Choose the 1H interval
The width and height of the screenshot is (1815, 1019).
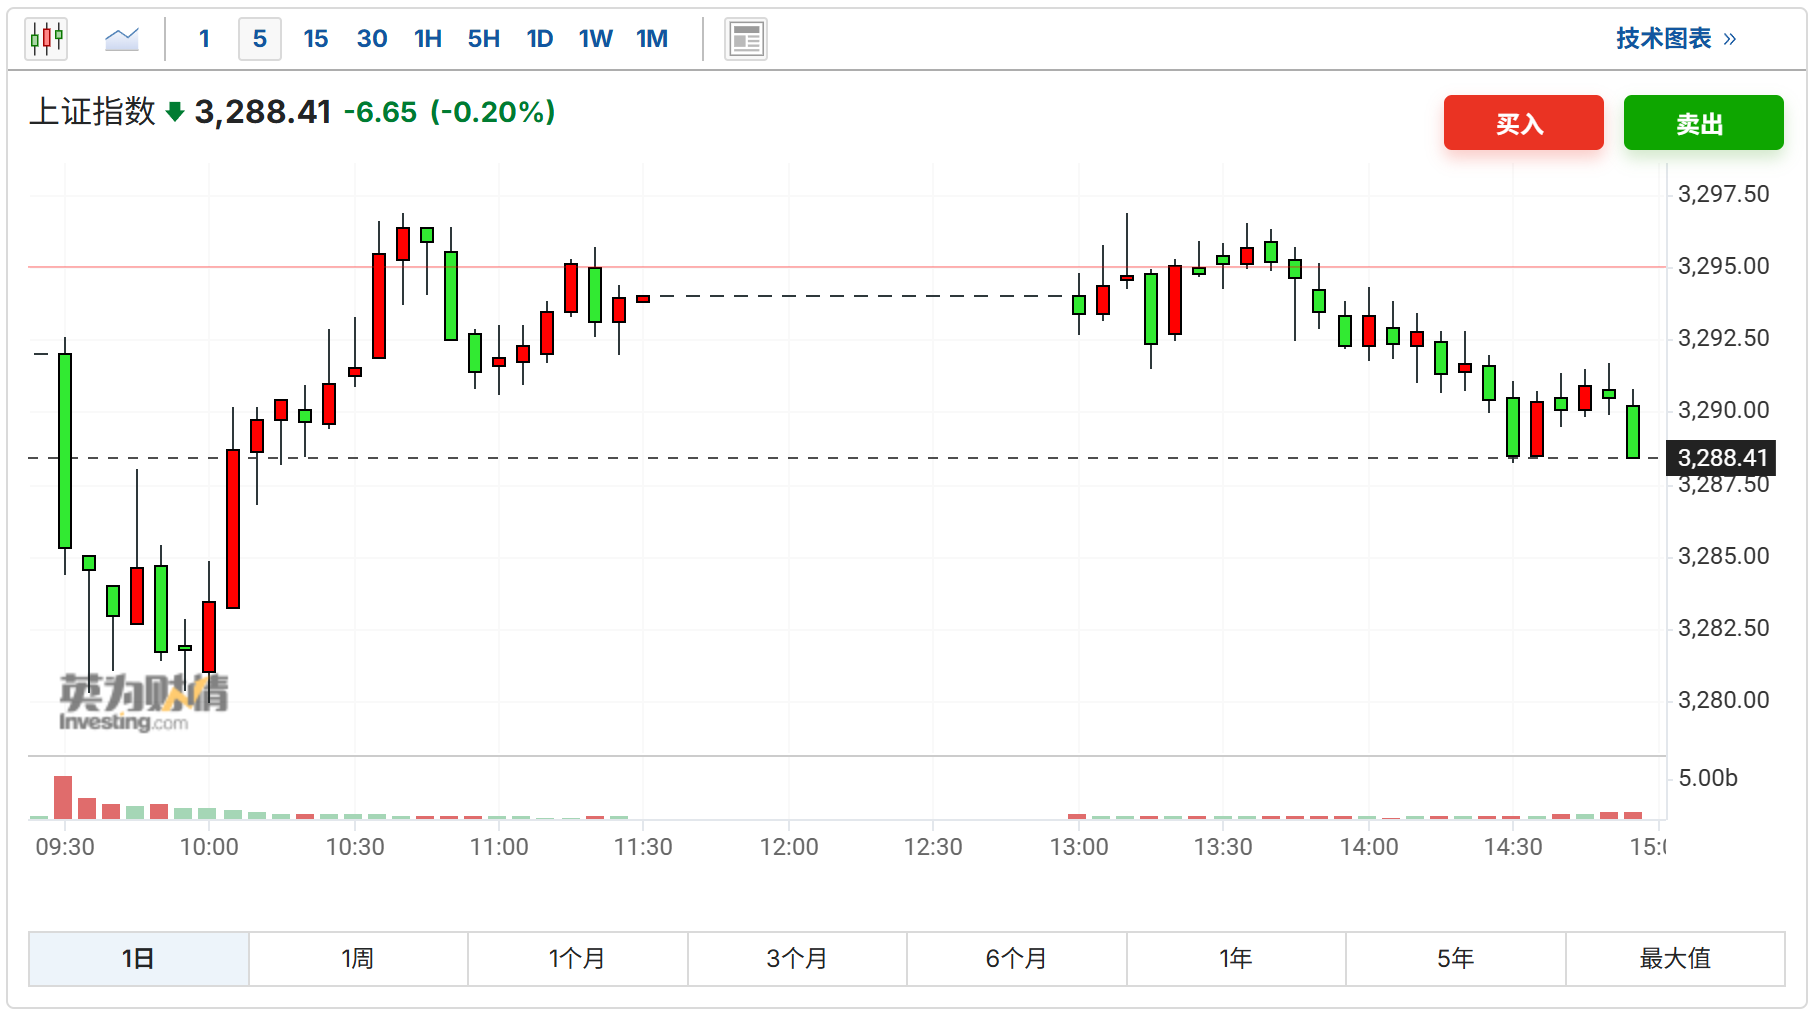[428, 39]
